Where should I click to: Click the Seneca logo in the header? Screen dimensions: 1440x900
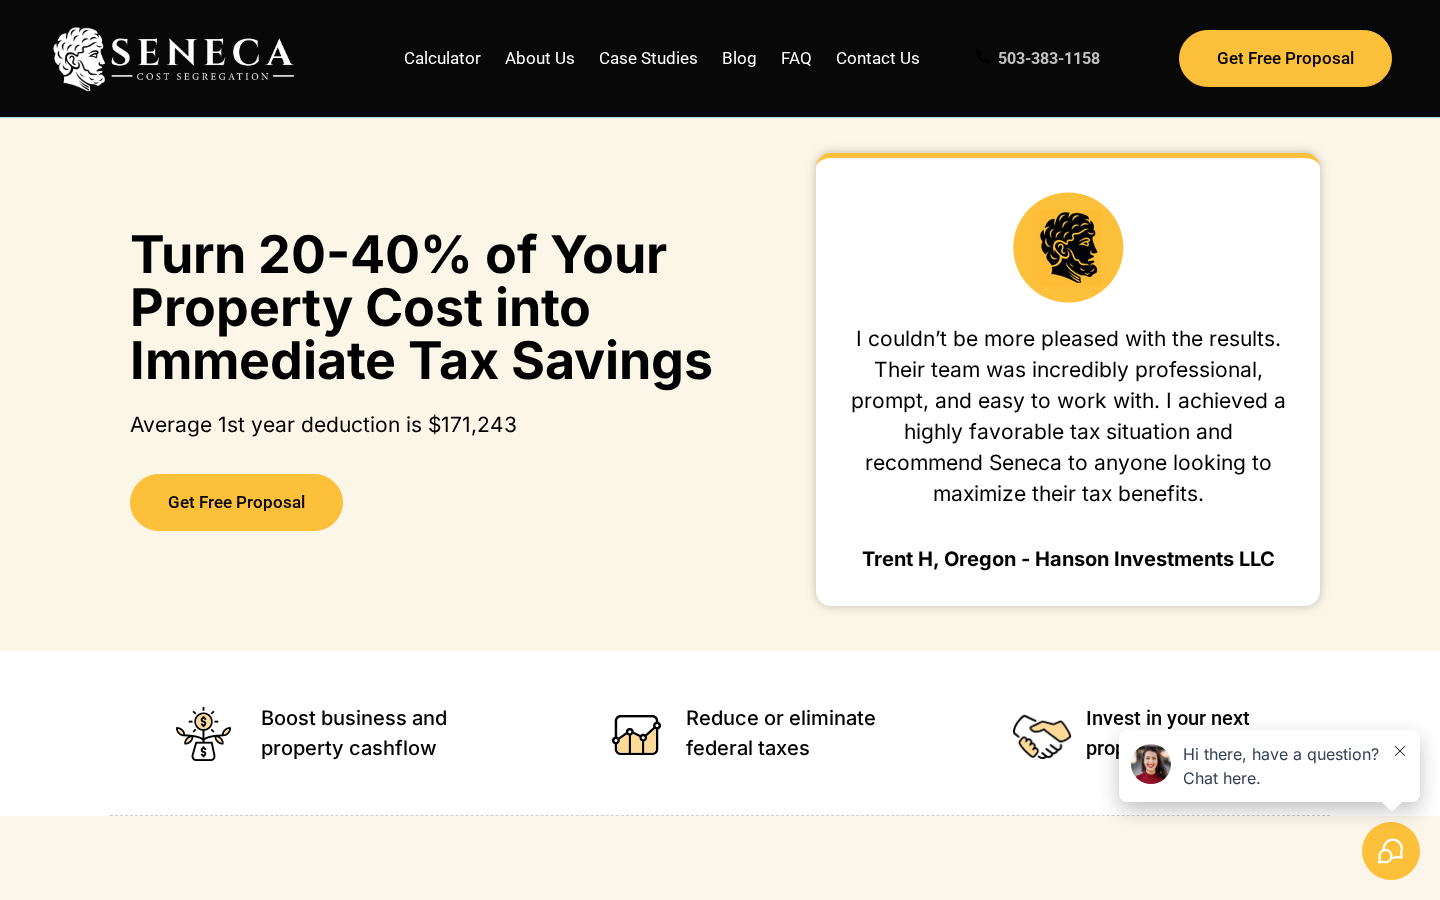[173, 58]
